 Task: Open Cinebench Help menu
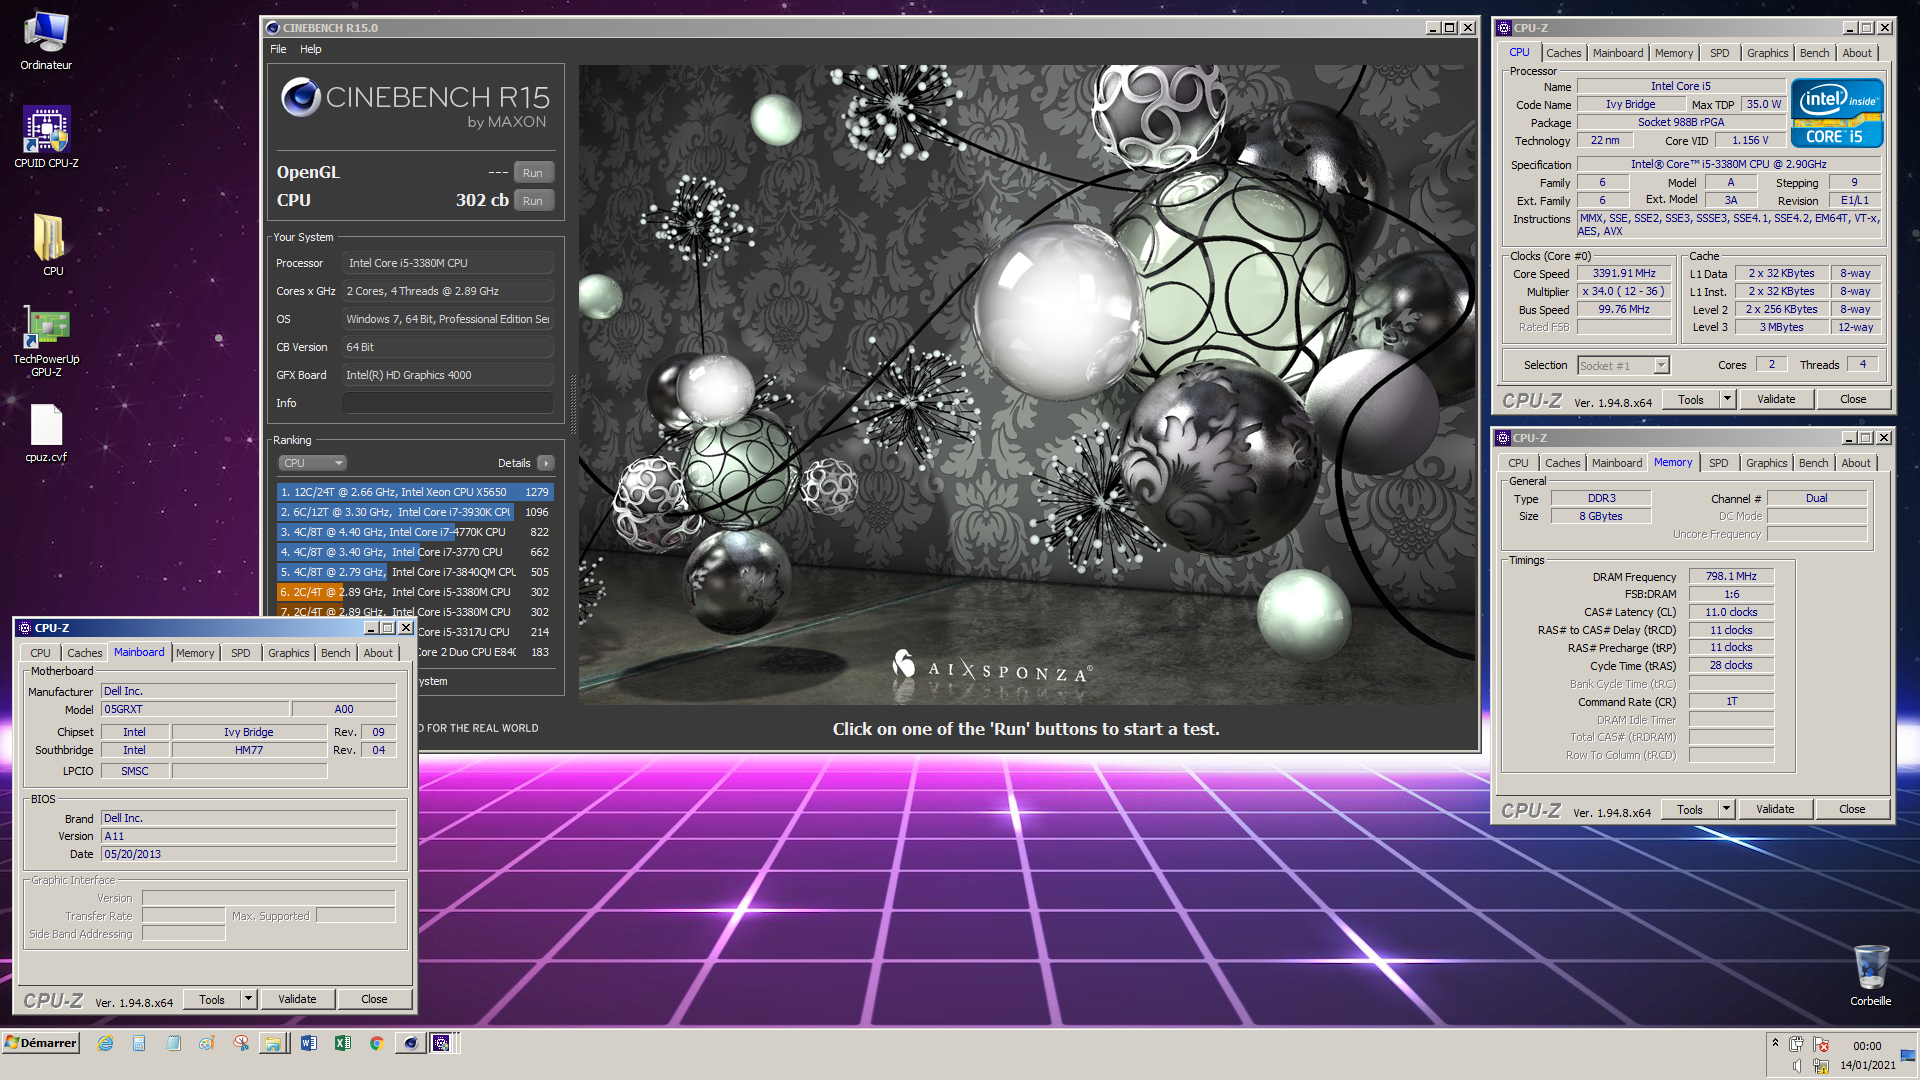(311, 49)
